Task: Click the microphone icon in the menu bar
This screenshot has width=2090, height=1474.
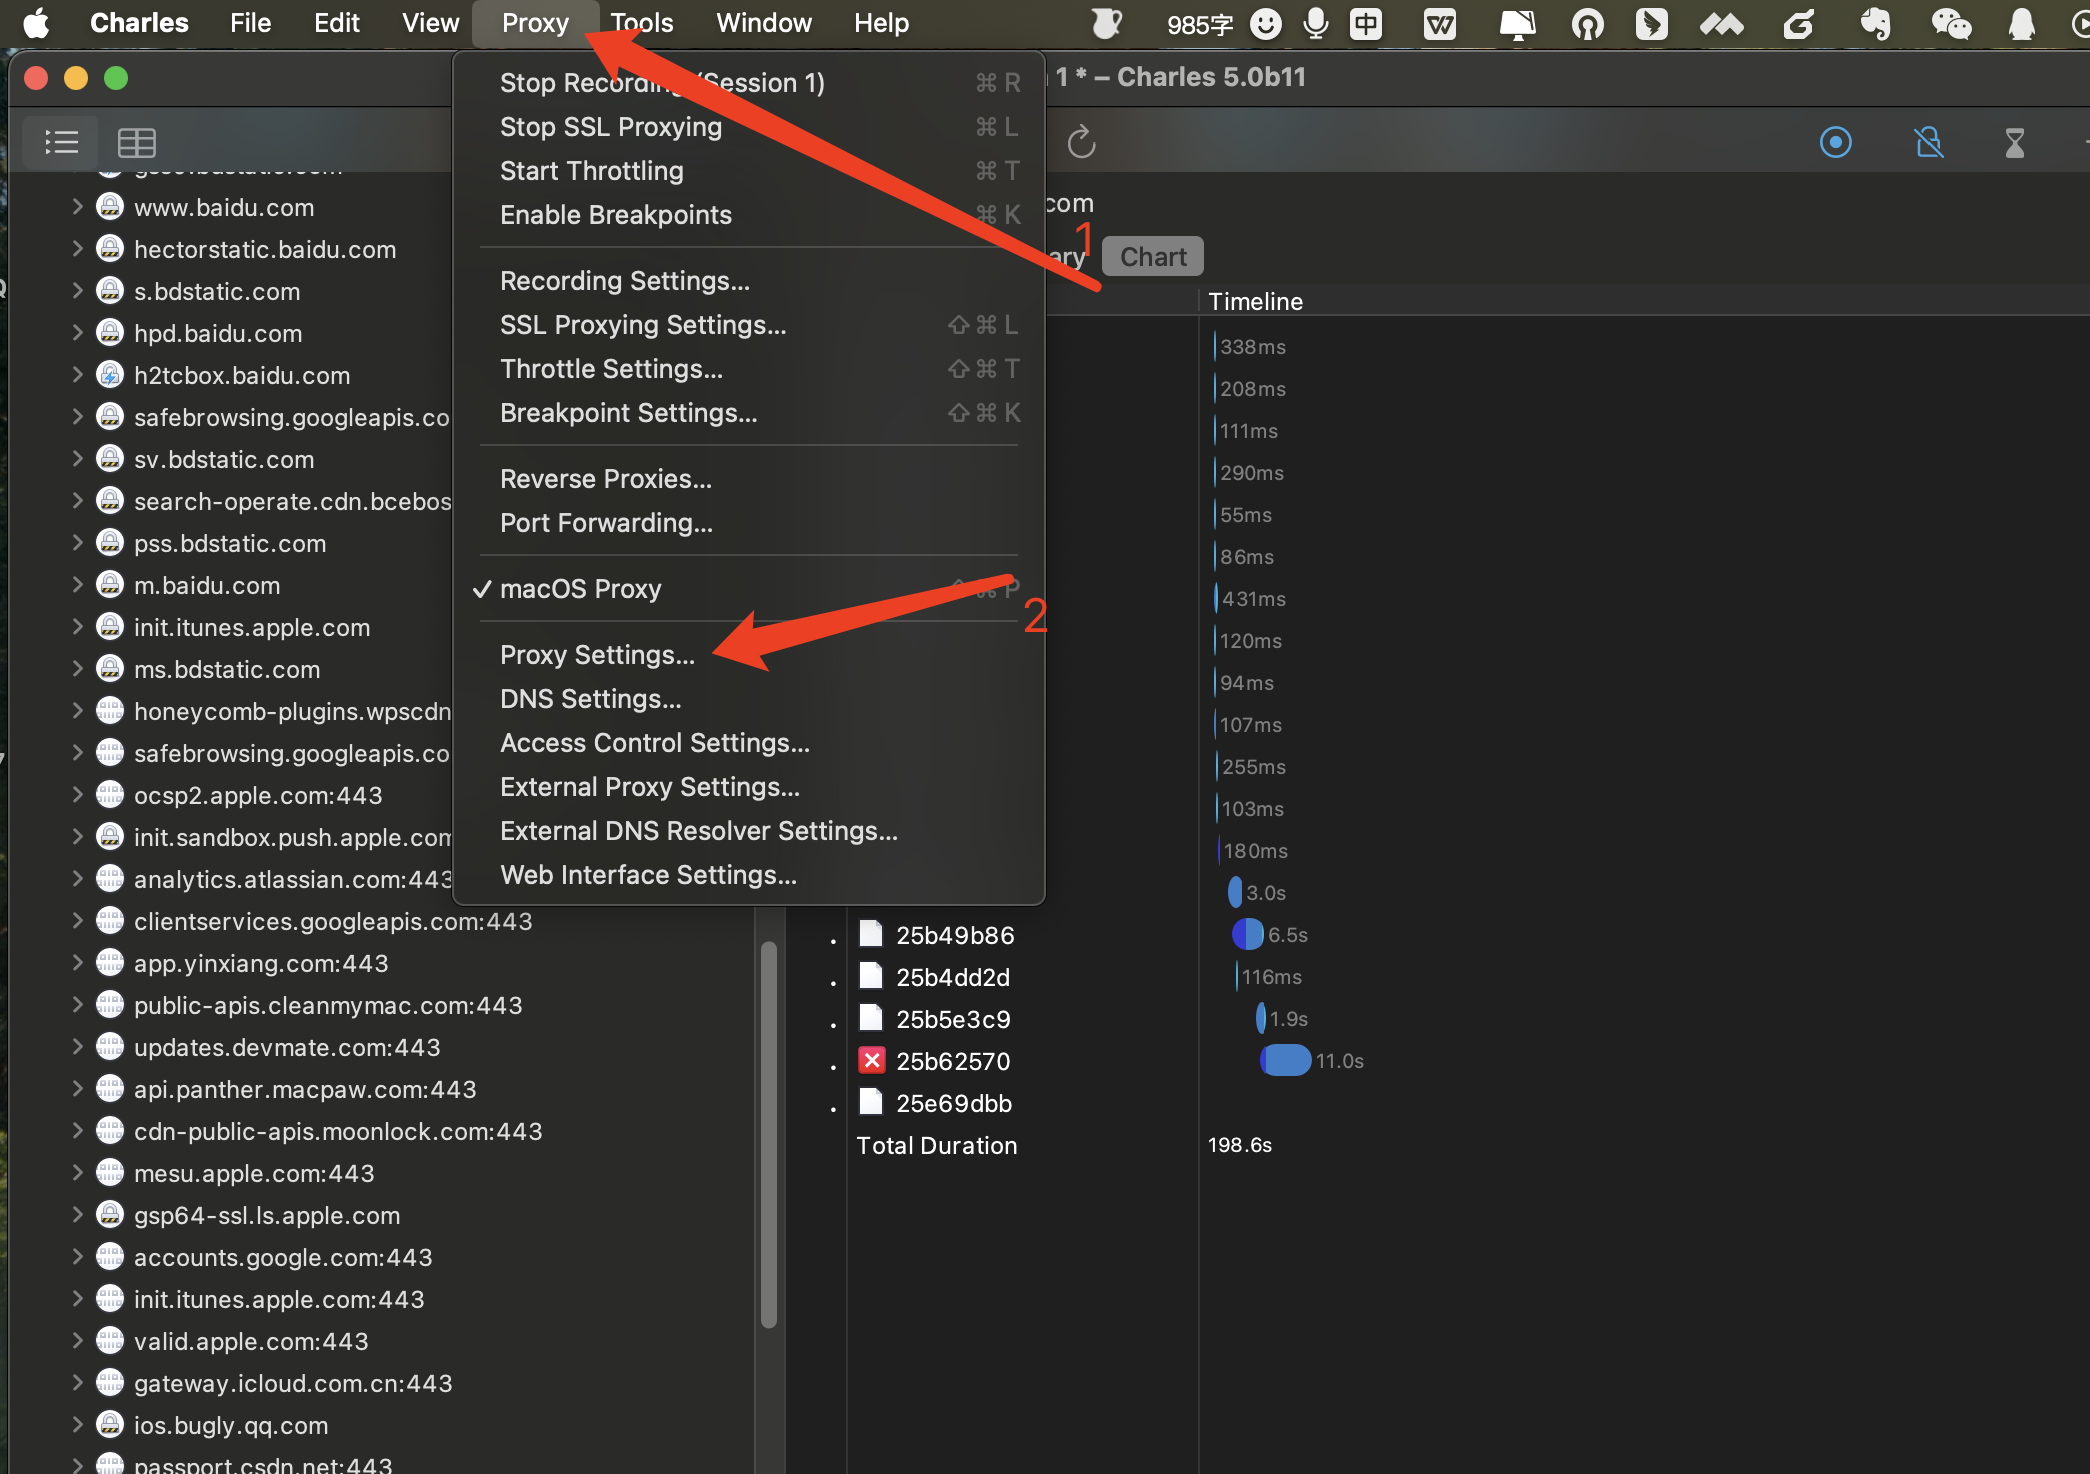Action: [x=1315, y=22]
